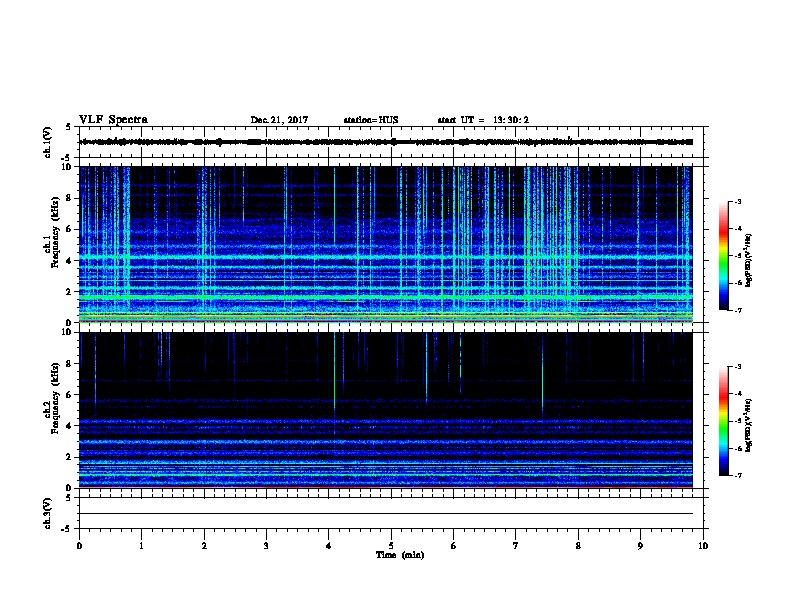Click time-axis tick label '9'
This screenshot has height=612, width=792.
pyautogui.click(x=640, y=545)
